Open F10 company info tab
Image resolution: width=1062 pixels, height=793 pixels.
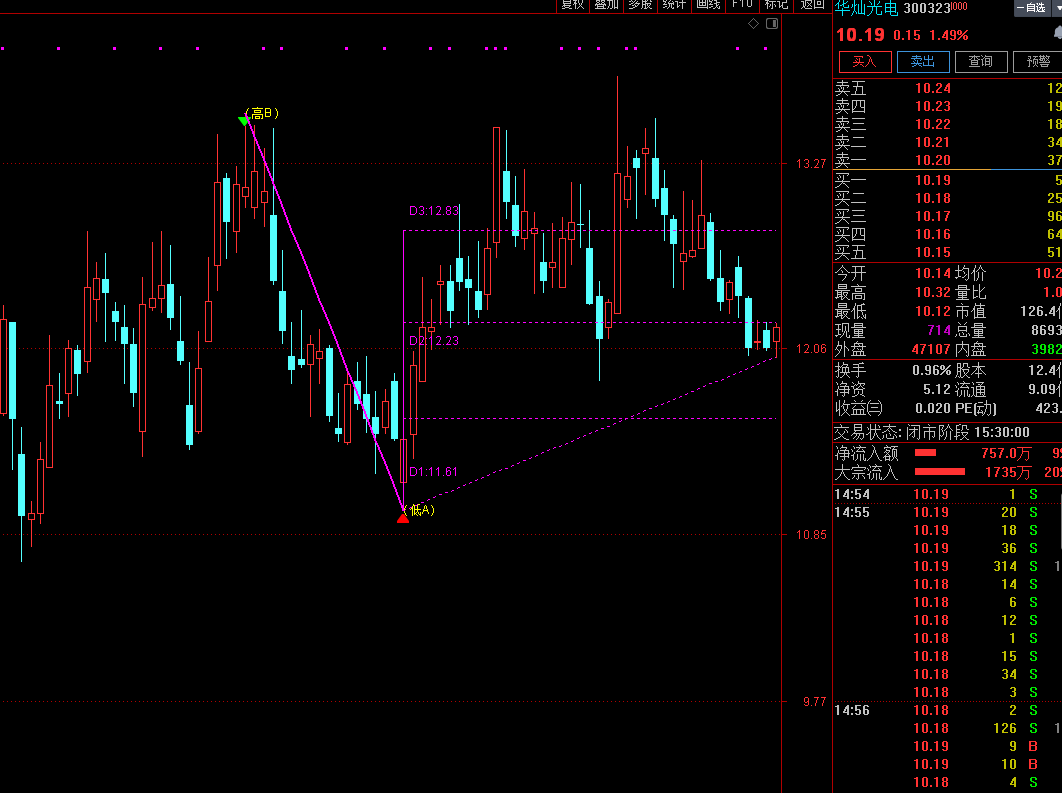(x=742, y=5)
